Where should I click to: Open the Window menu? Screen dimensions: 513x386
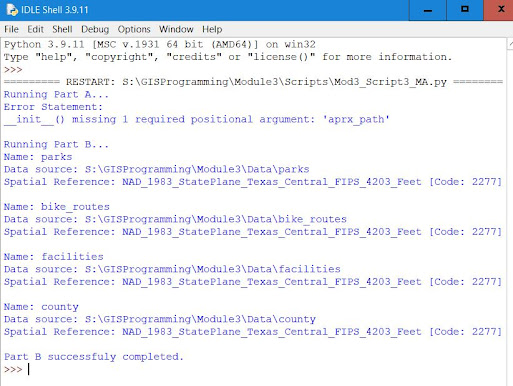tap(176, 29)
